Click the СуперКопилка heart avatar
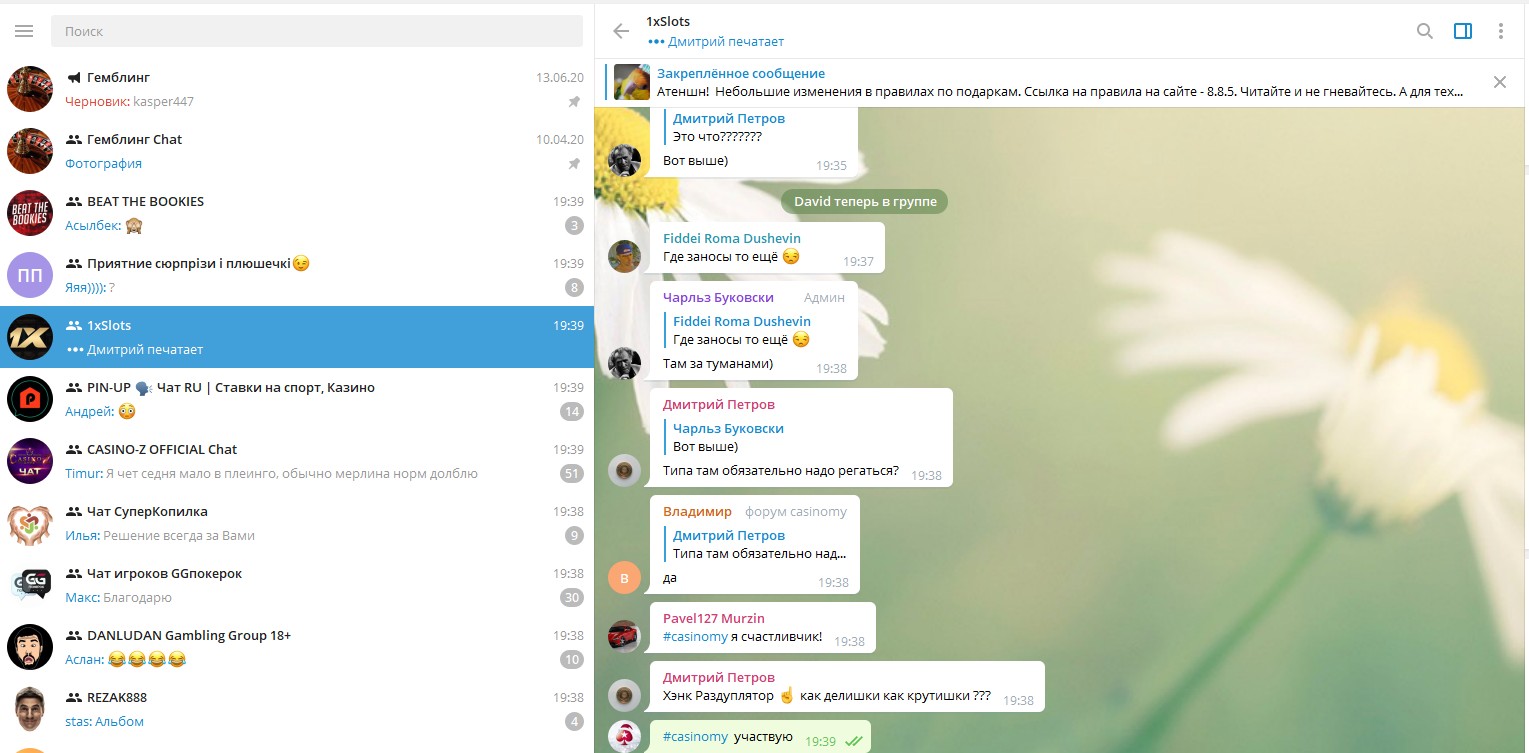Screen dimensions: 1529x753 pos(30,523)
